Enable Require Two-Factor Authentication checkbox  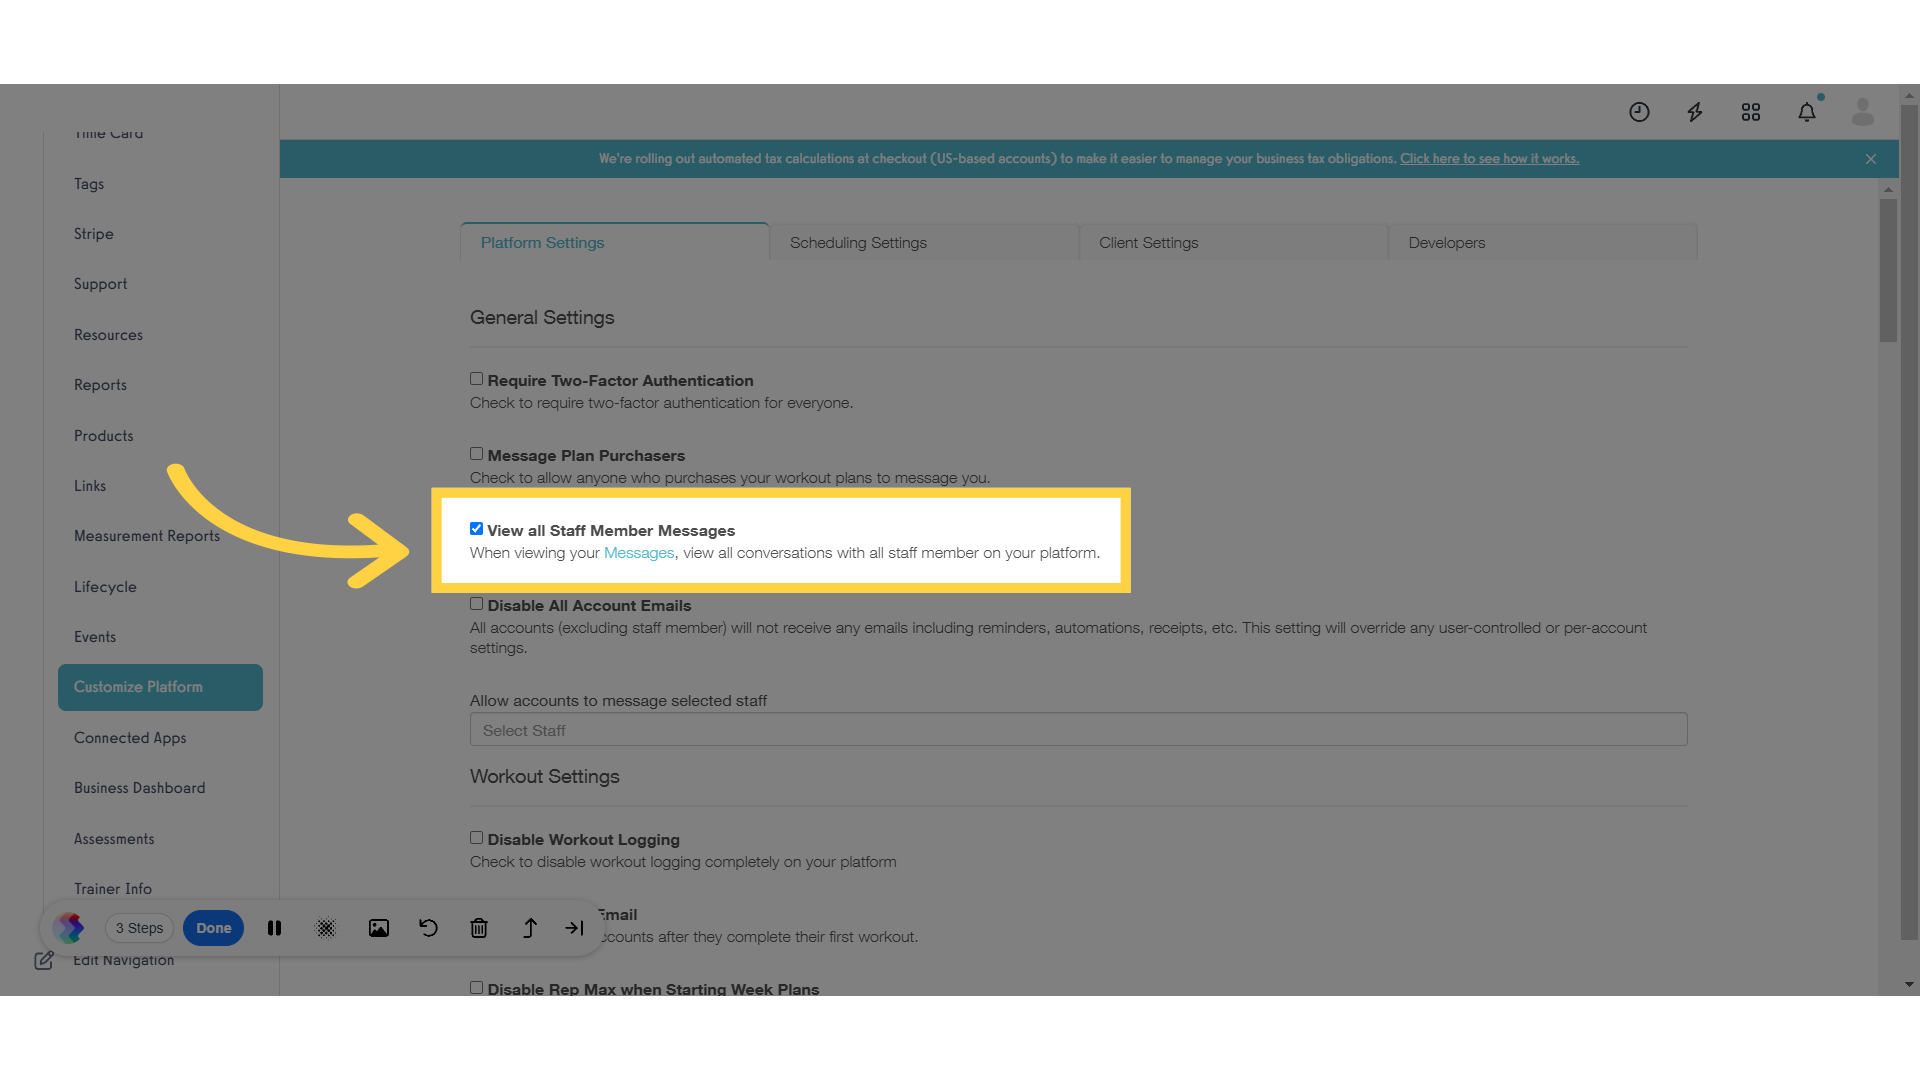pos(476,378)
